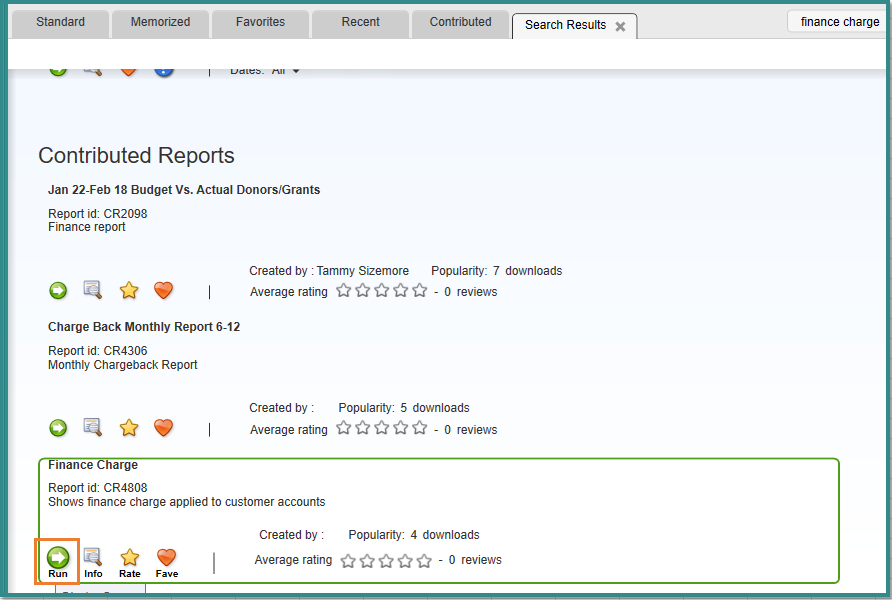
Task: Click third average rating star for Budget report
Action: coord(382,290)
